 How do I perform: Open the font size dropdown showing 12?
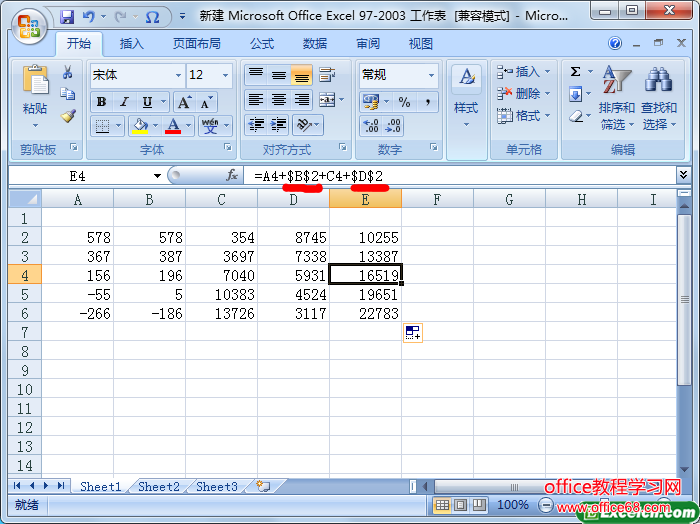click(x=225, y=75)
